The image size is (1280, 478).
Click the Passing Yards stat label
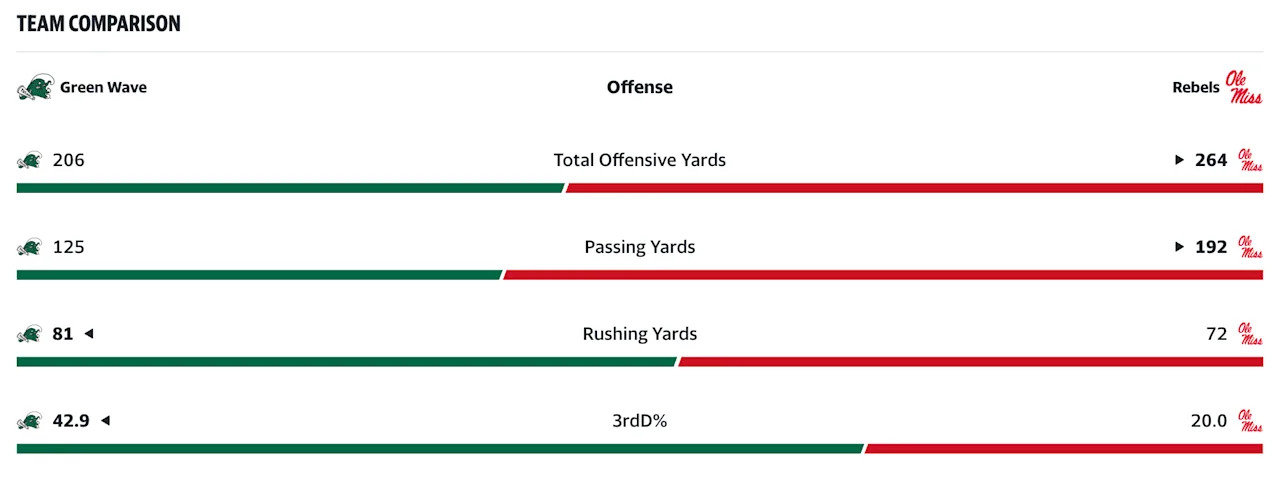pyautogui.click(x=640, y=247)
